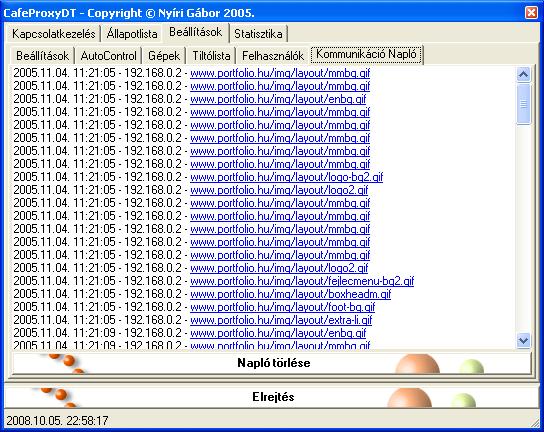Switch to the AutoControl sub-tab
Image resolution: width=544 pixels, height=432 pixels.
click(109, 56)
